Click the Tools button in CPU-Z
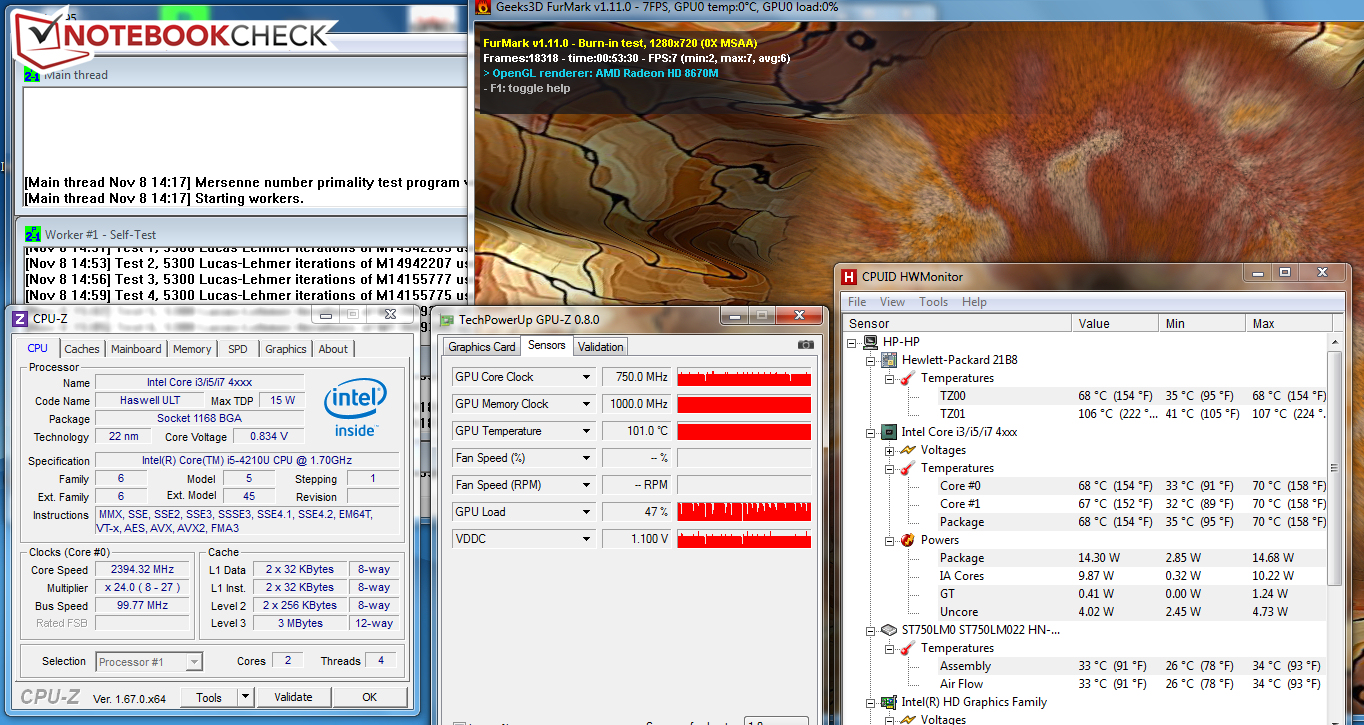The width and height of the screenshot is (1364, 725). (x=209, y=697)
